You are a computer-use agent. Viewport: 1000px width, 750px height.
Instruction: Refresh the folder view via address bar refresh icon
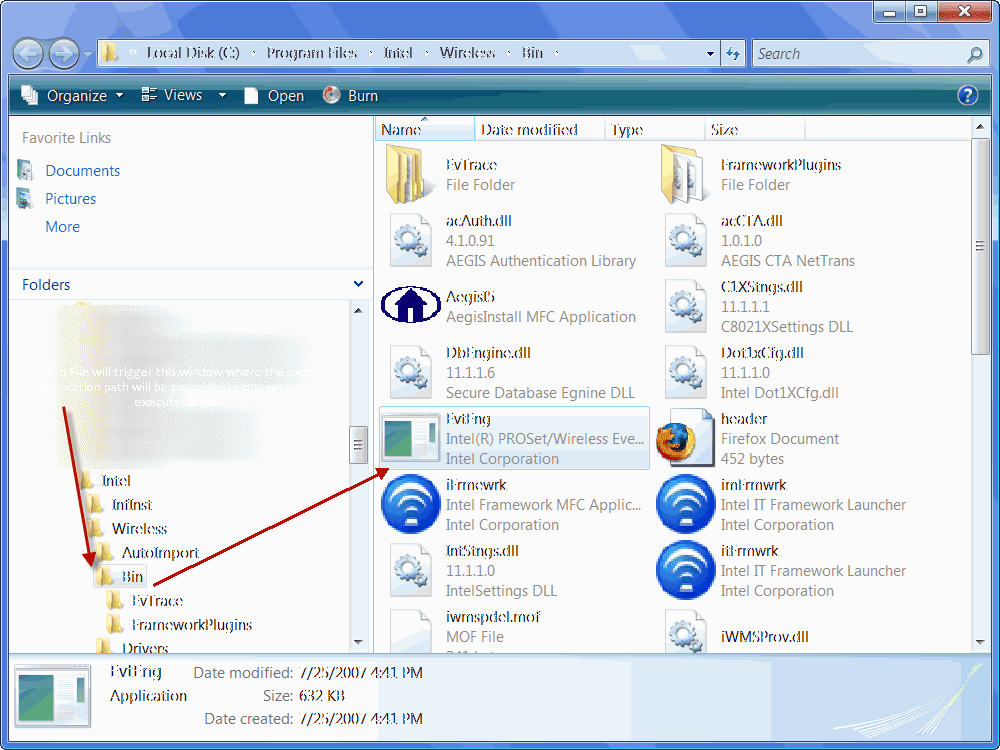733,54
